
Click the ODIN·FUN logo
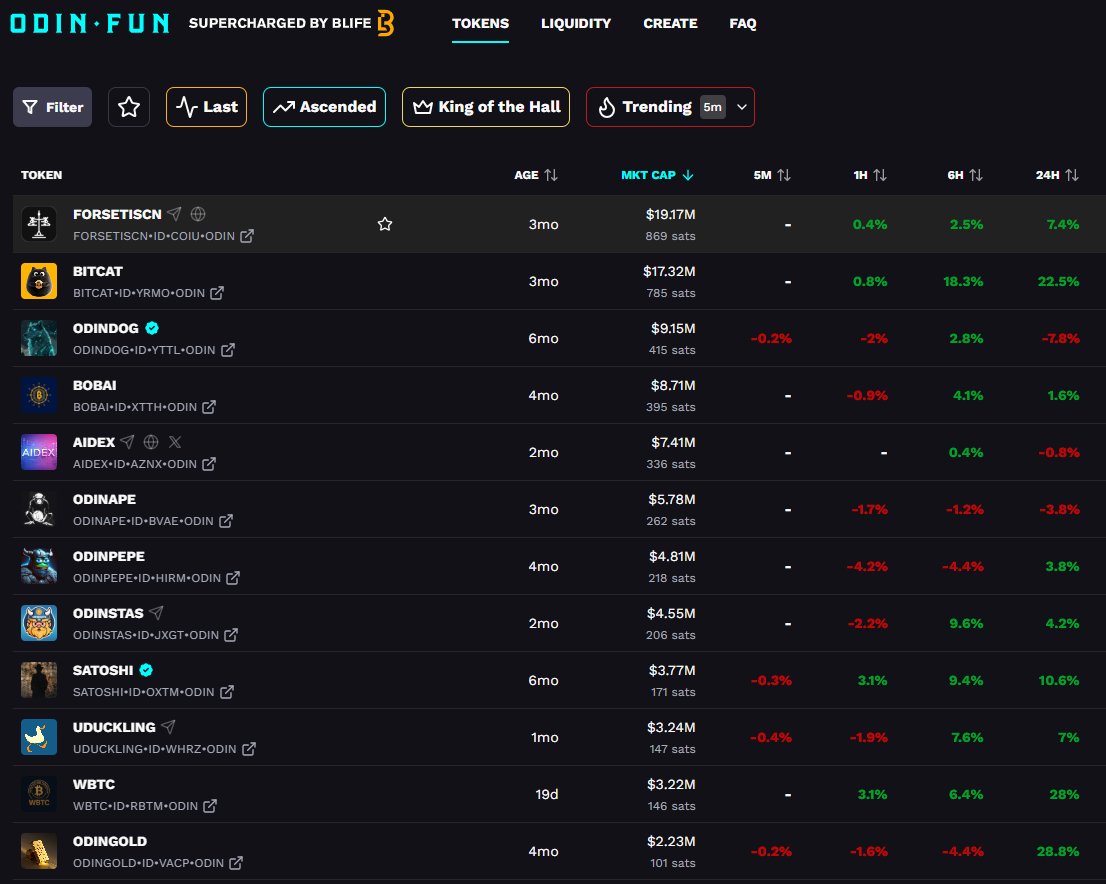tap(90, 23)
